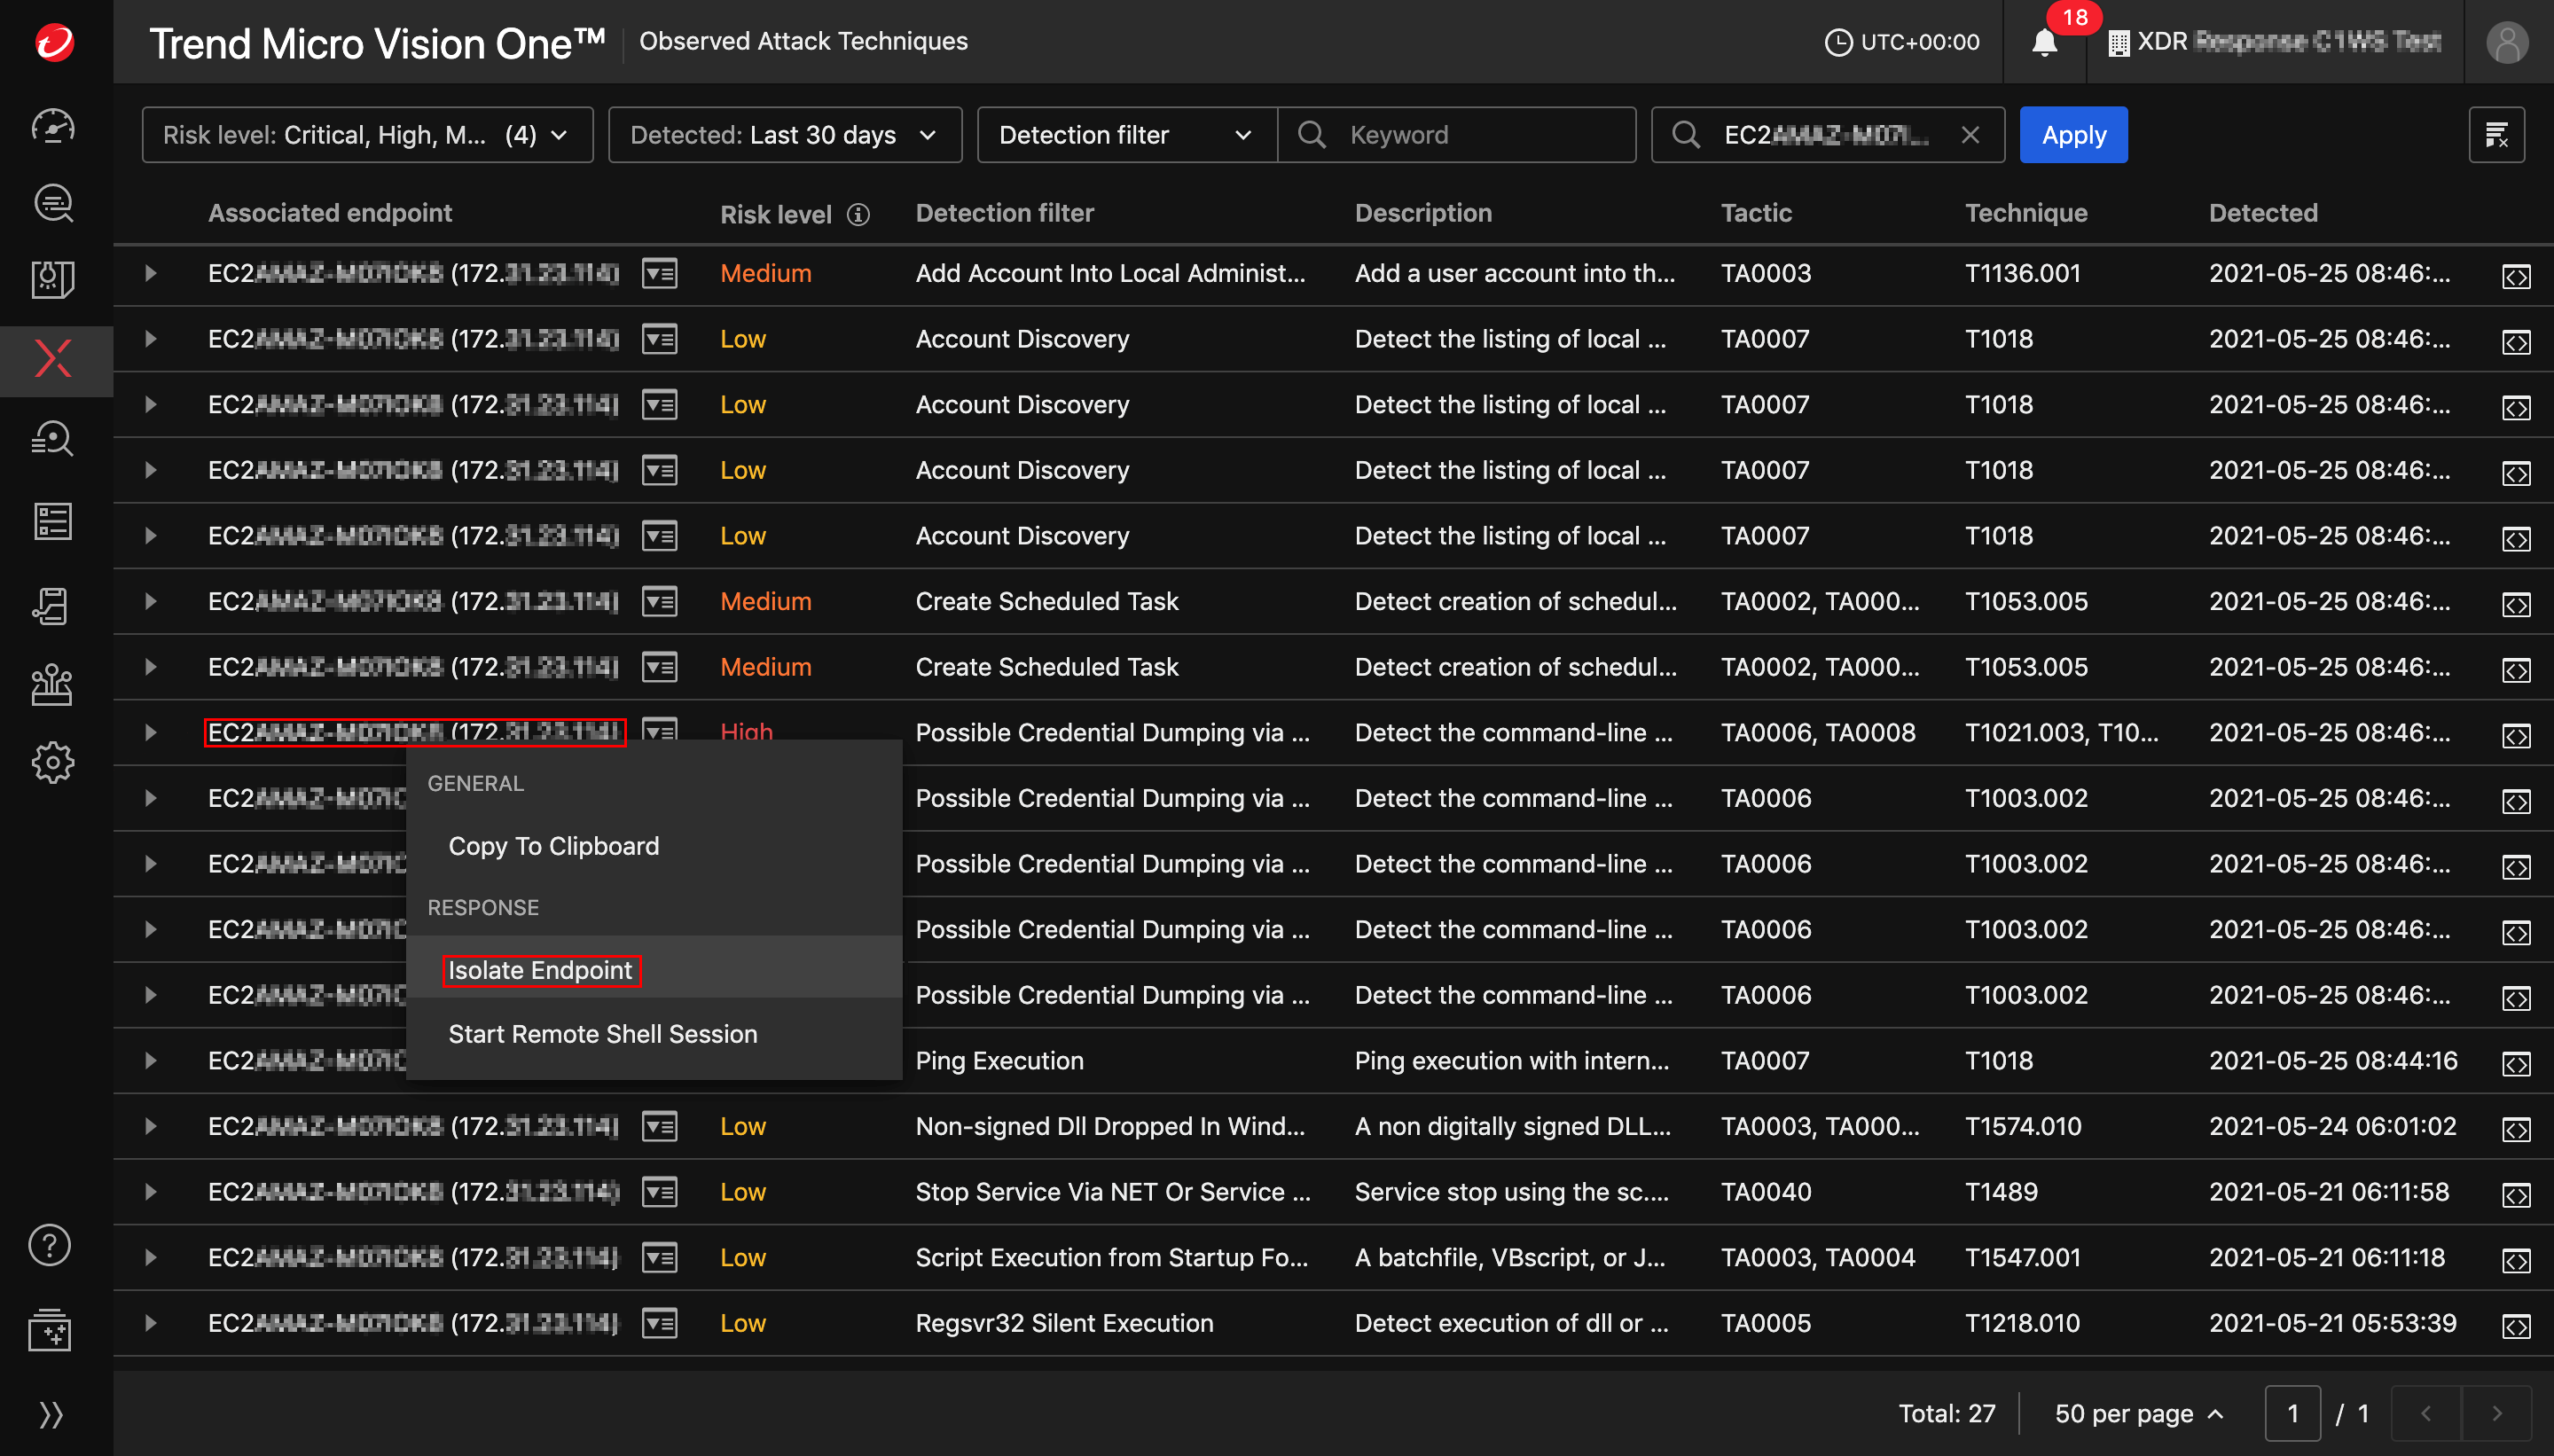The image size is (2554, 1456).
Task: Open the settings gear in the sidebar
Action: [x=52, y=763]
